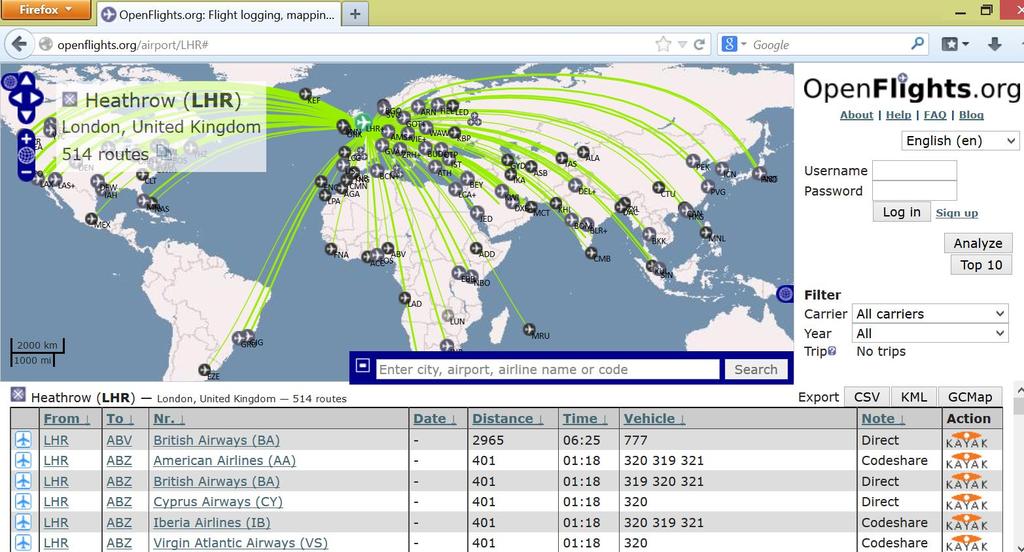
Task: Open the language dropdown English (en)
Action: point(959,140)
